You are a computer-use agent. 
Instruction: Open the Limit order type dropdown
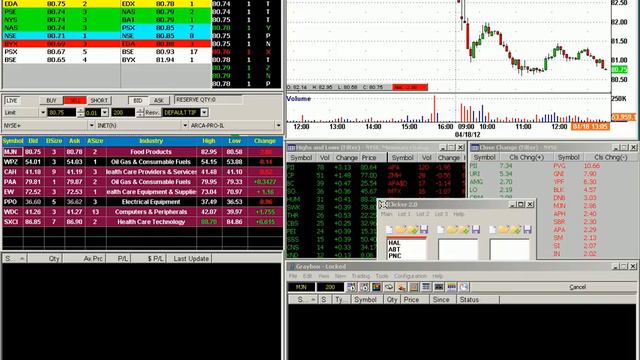point(43,113)
